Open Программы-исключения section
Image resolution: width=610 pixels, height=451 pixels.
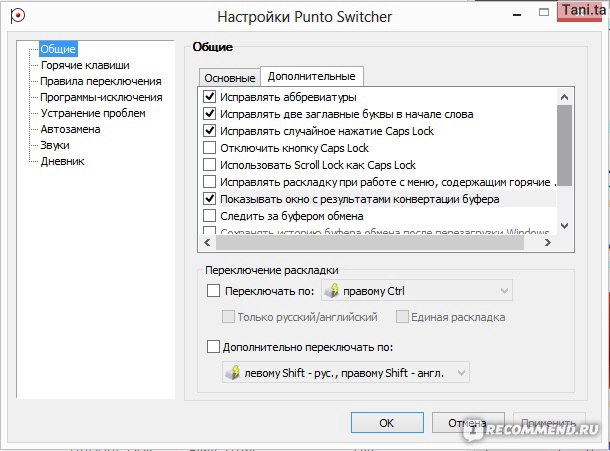click(101, 97)
